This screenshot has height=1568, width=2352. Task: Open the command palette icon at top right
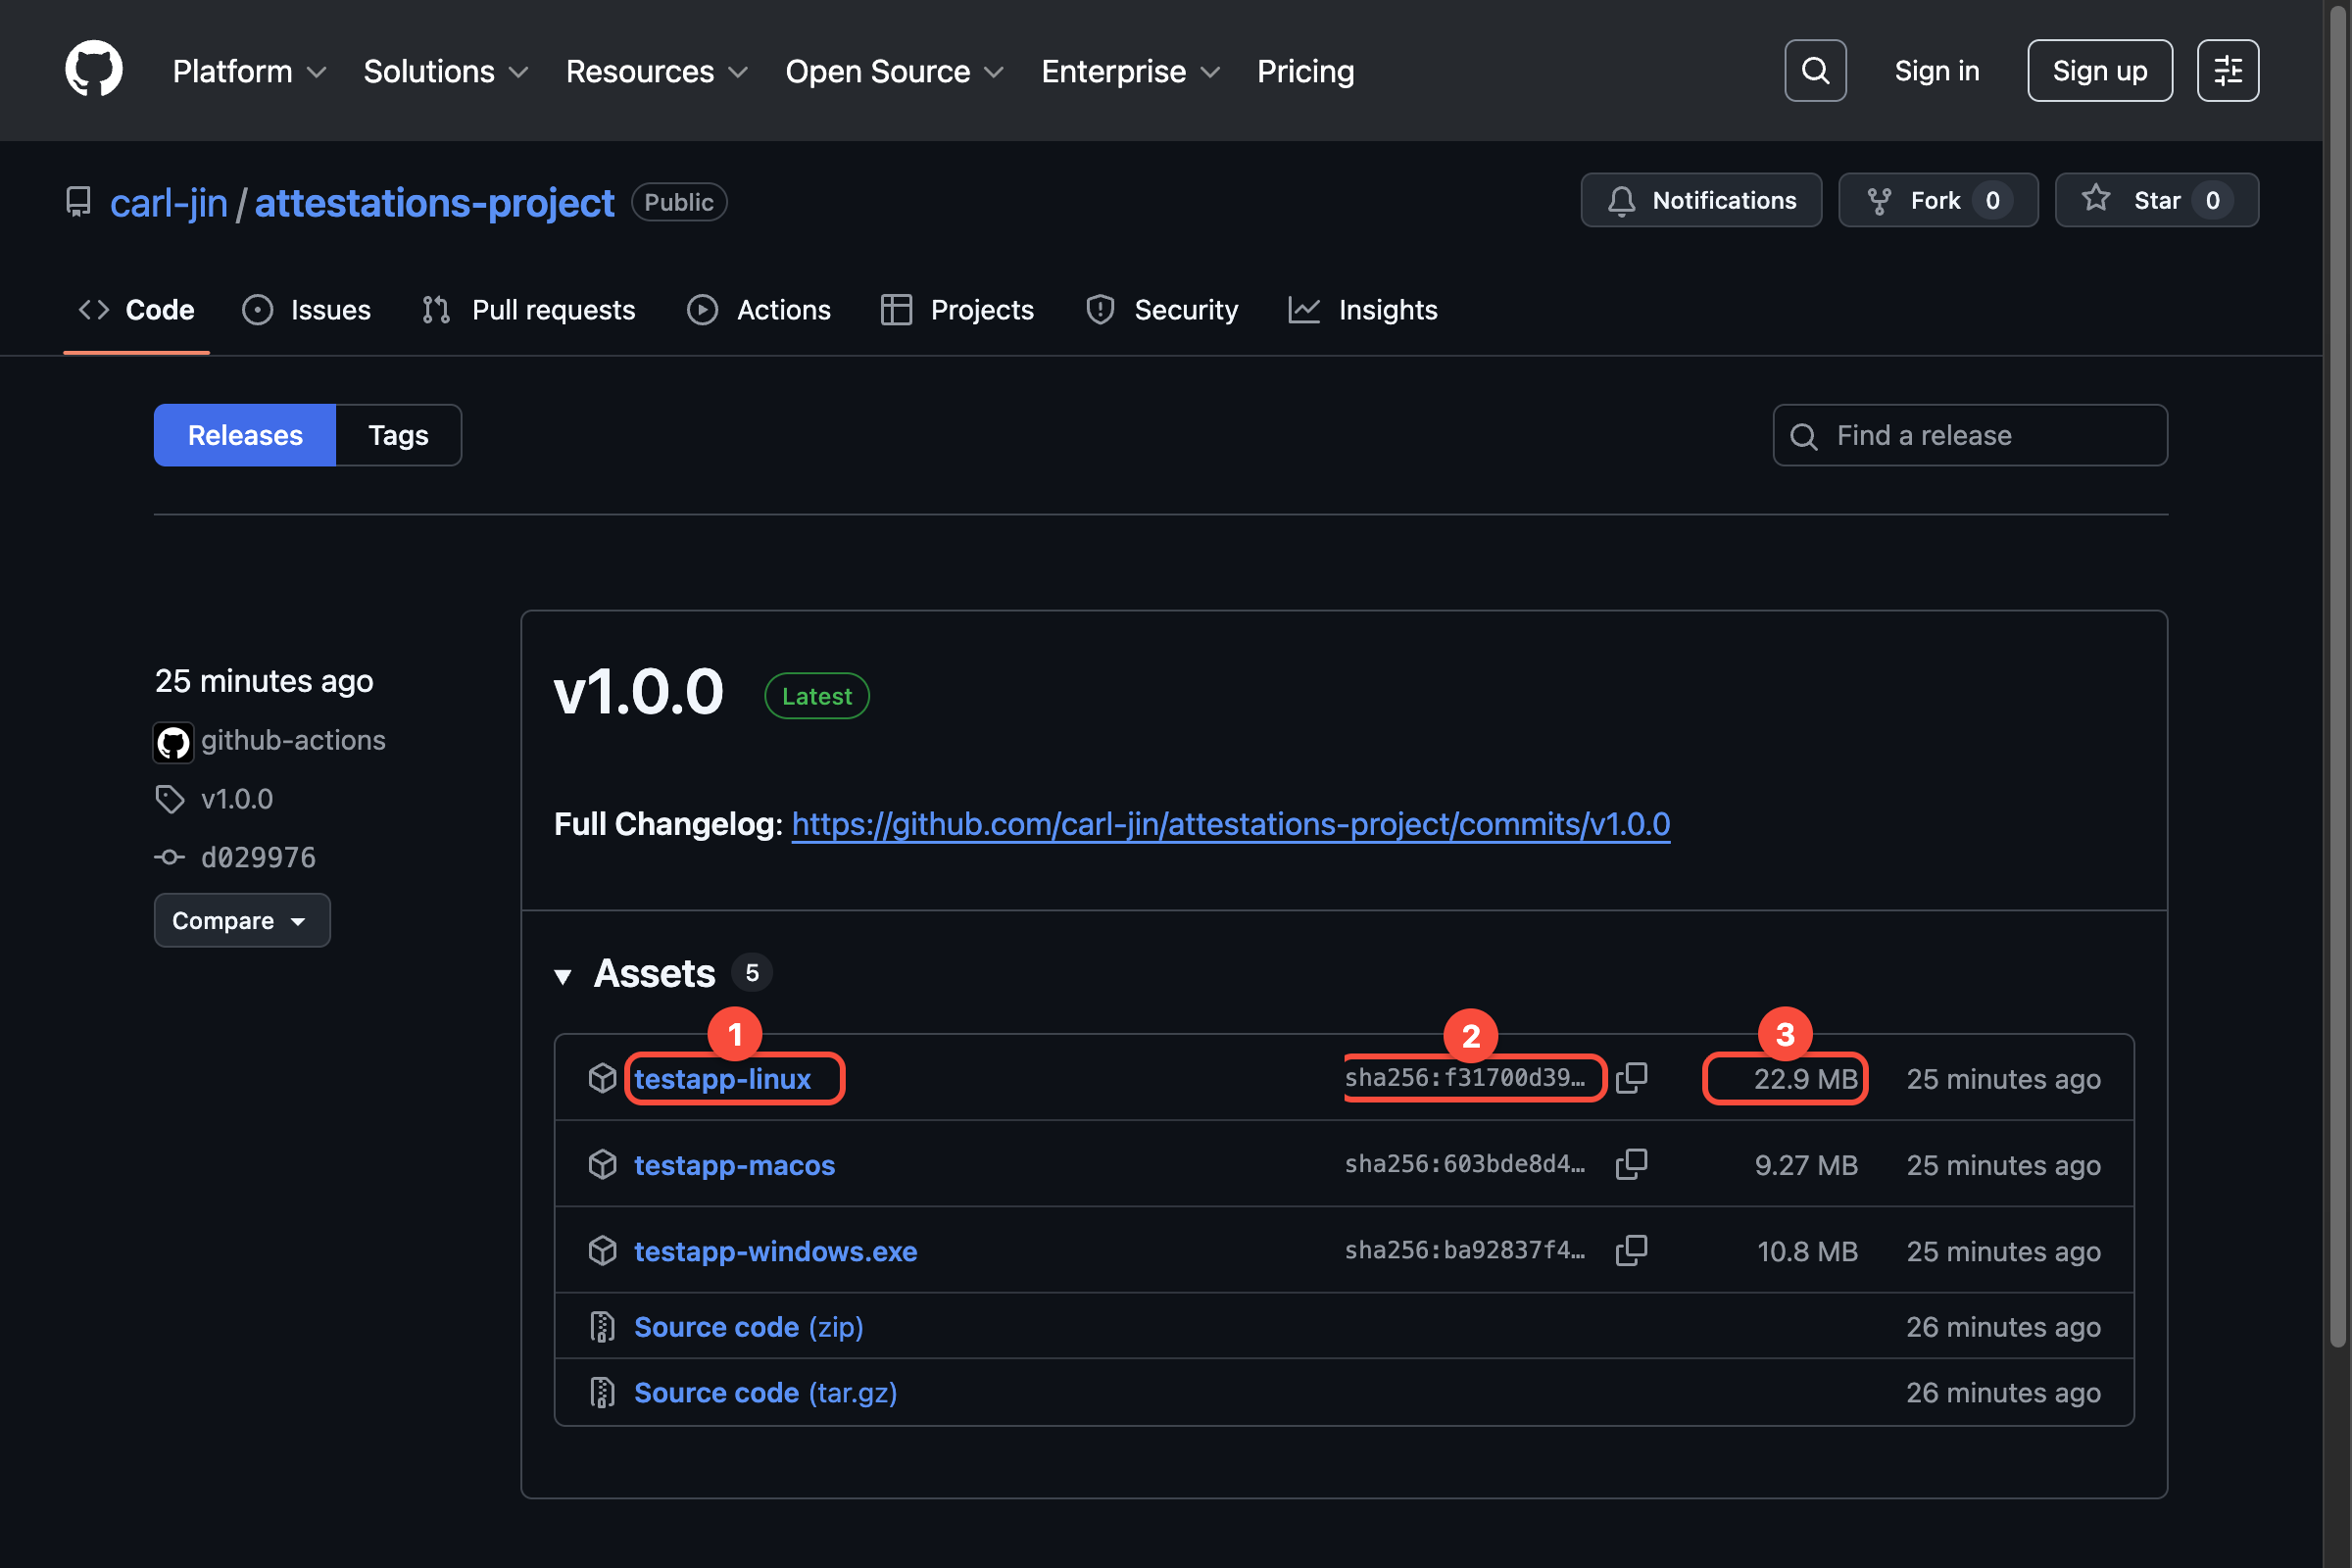2227,70
